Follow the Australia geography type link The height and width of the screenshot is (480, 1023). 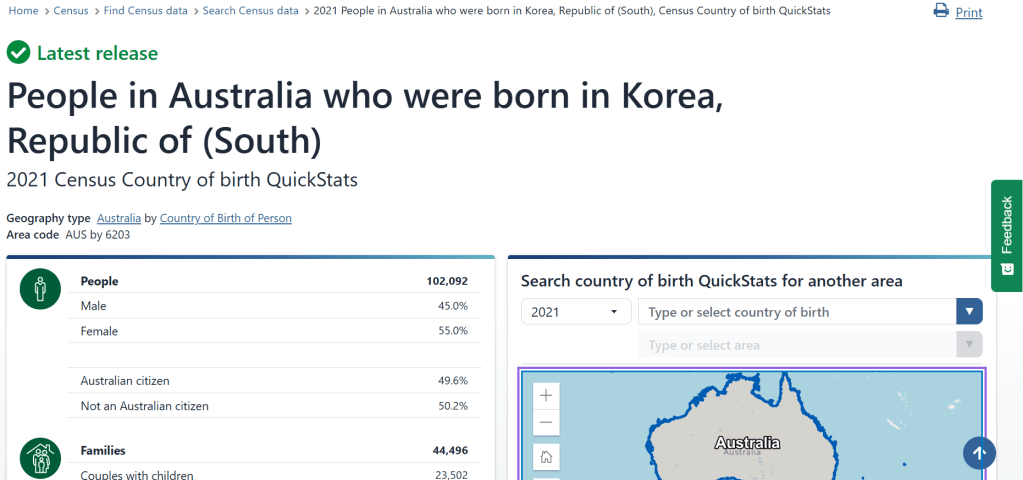tap(119, 218)
